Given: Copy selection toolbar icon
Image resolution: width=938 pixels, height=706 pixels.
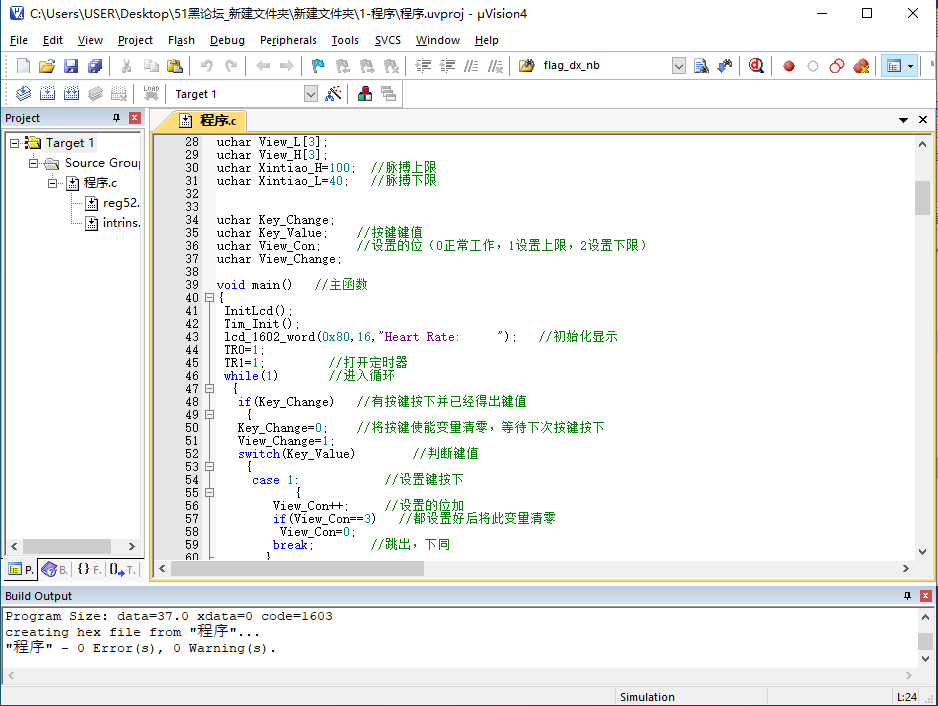Looking at the screenshot, I should (x=151, y=66).
